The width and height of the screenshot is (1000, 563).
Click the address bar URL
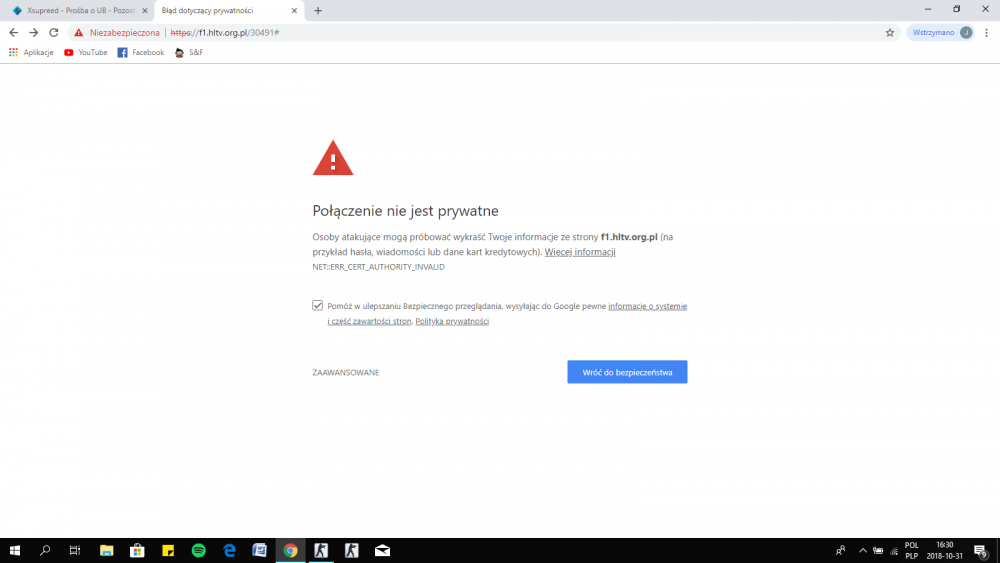point(224,33)
